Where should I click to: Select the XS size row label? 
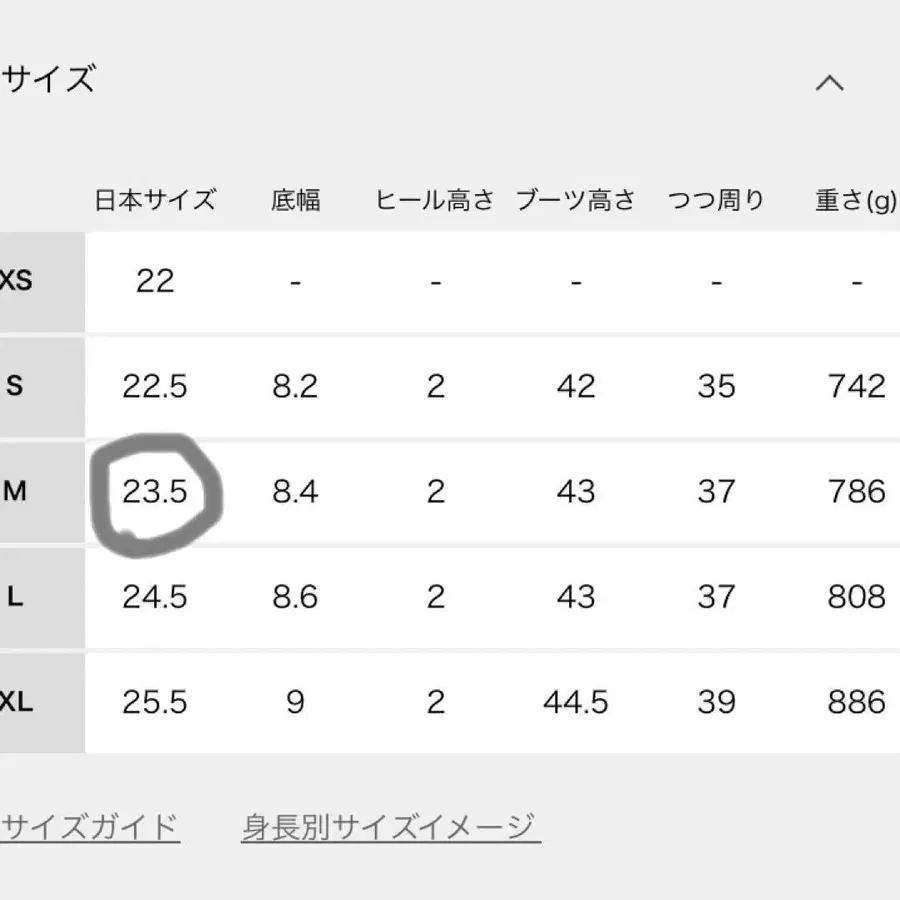pos(17,281)
